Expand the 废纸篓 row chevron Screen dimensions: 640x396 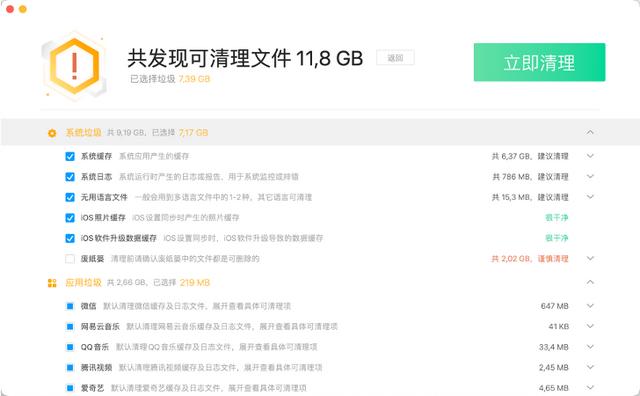[590, 258]
